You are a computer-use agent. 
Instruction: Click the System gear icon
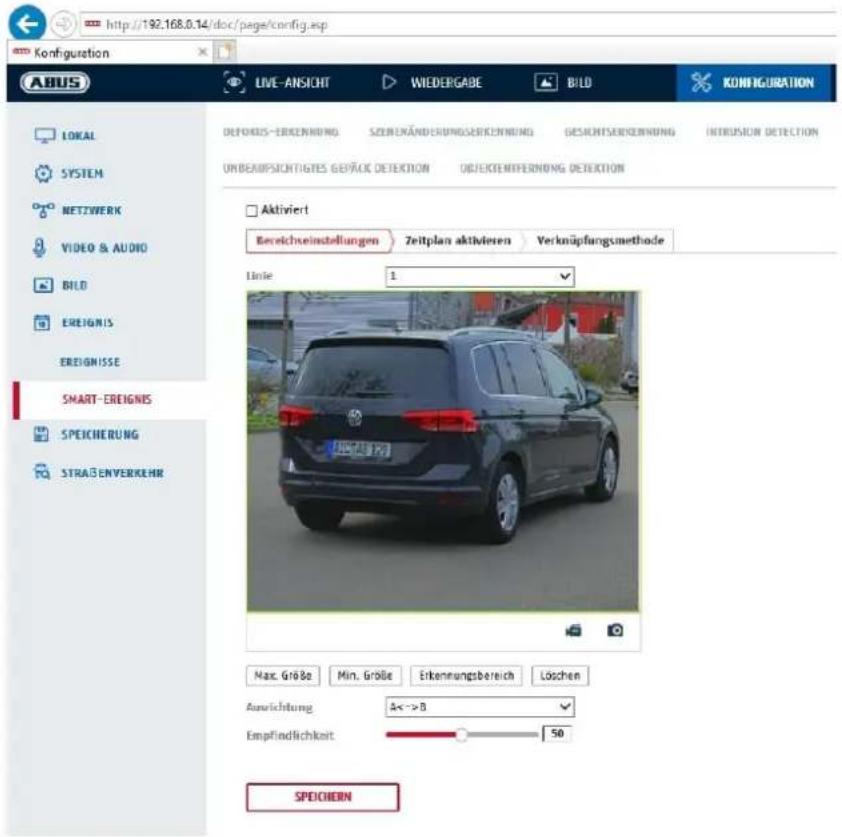(43, 173)
